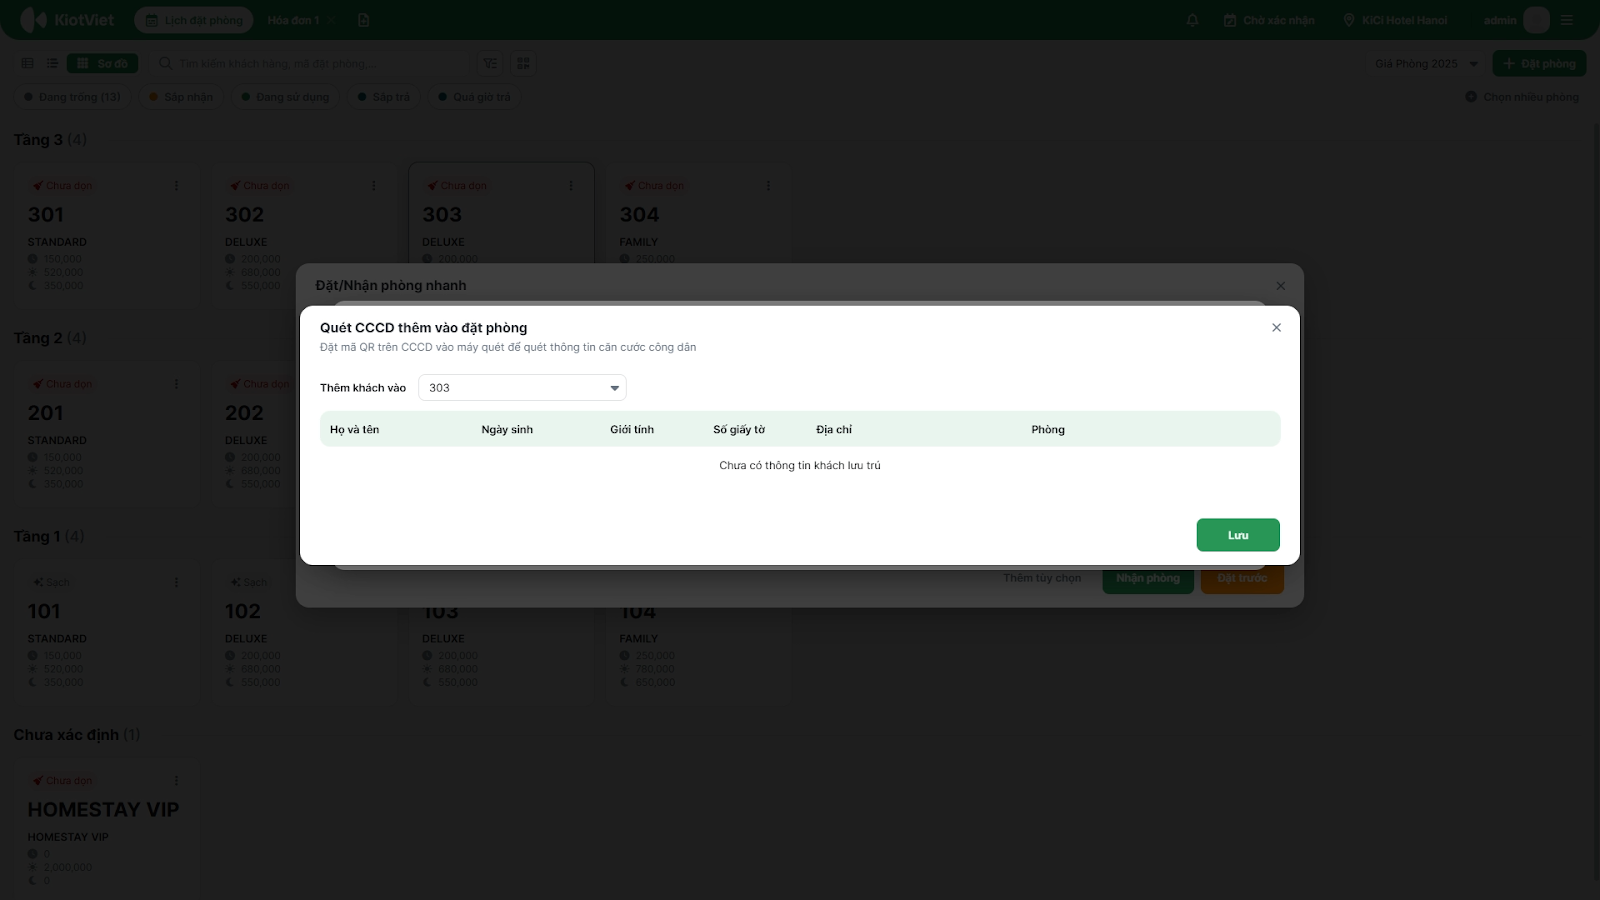Image resolution: width=1600 pixels, height=900 pixels.
Task: Click the Phòng column header
Action: [x=1048, y=430]
